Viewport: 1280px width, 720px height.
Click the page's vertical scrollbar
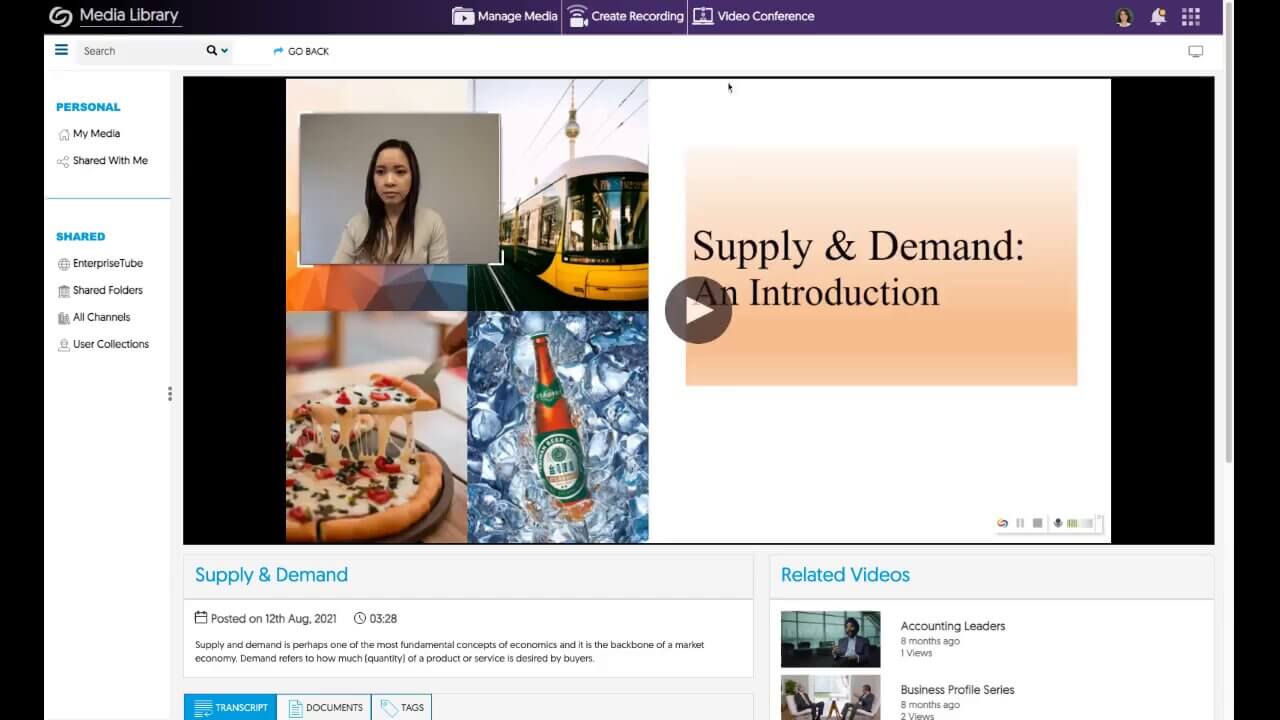pos(1229,232)
